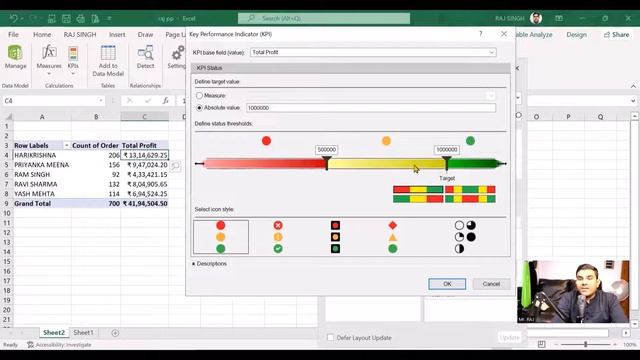Click column C header
The image size is (640, 360).
pyautogui.click(x=144, y=117)
